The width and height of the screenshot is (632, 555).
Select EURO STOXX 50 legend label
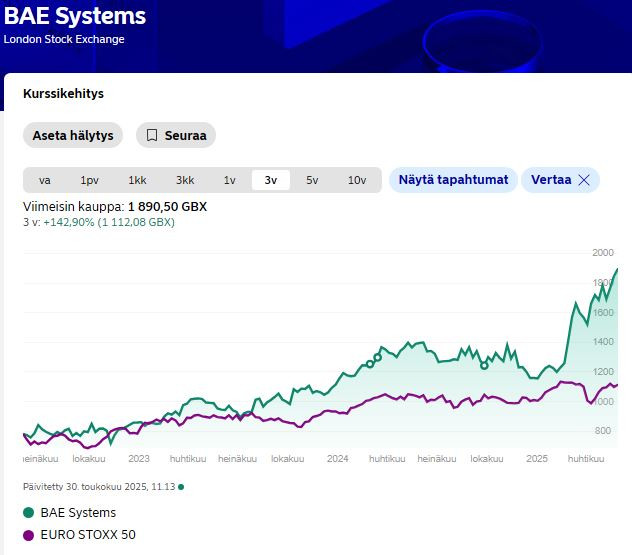[x=88, y=535]
